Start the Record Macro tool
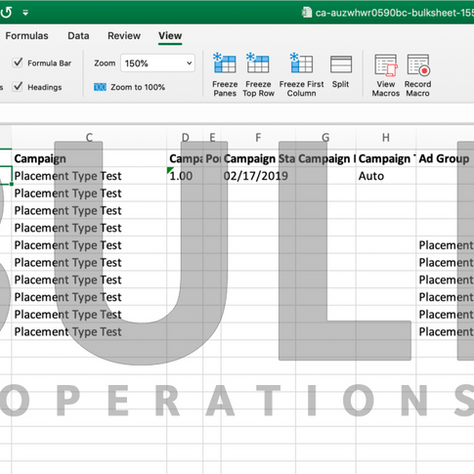Image resolution: width=474 pixels, height=474 pixels. [418, 65]
